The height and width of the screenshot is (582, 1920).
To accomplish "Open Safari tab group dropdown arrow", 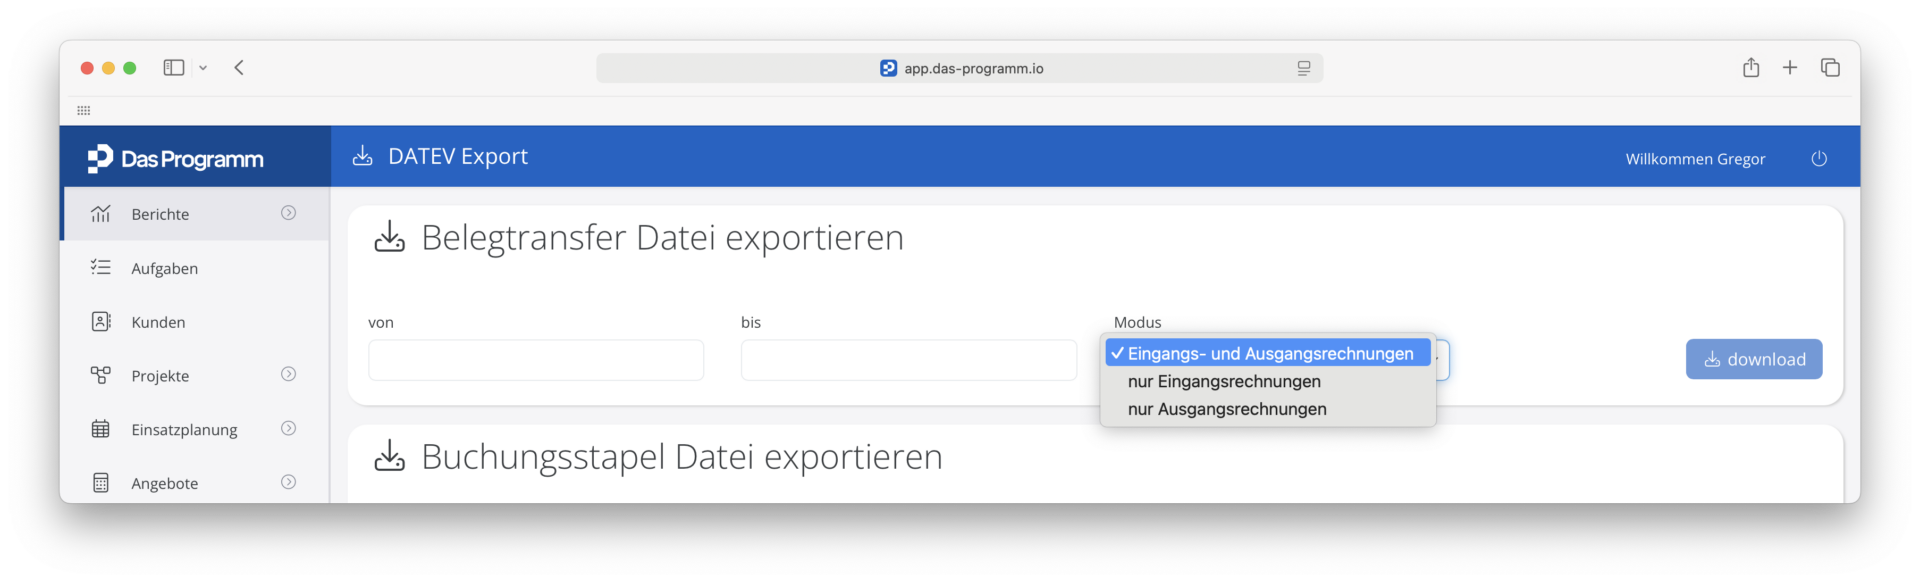I will tap(203, 68).
